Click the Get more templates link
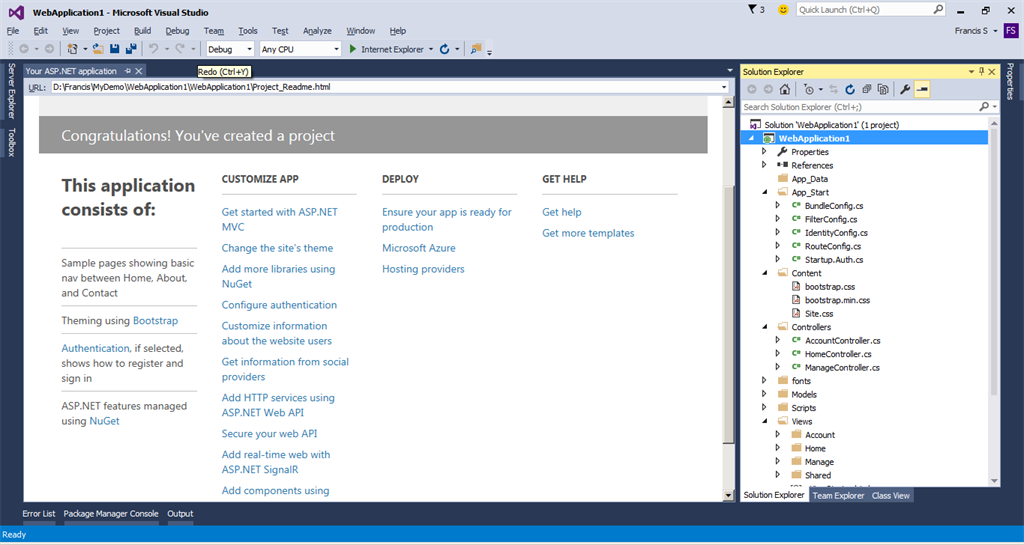 click(x=588, y=233)
